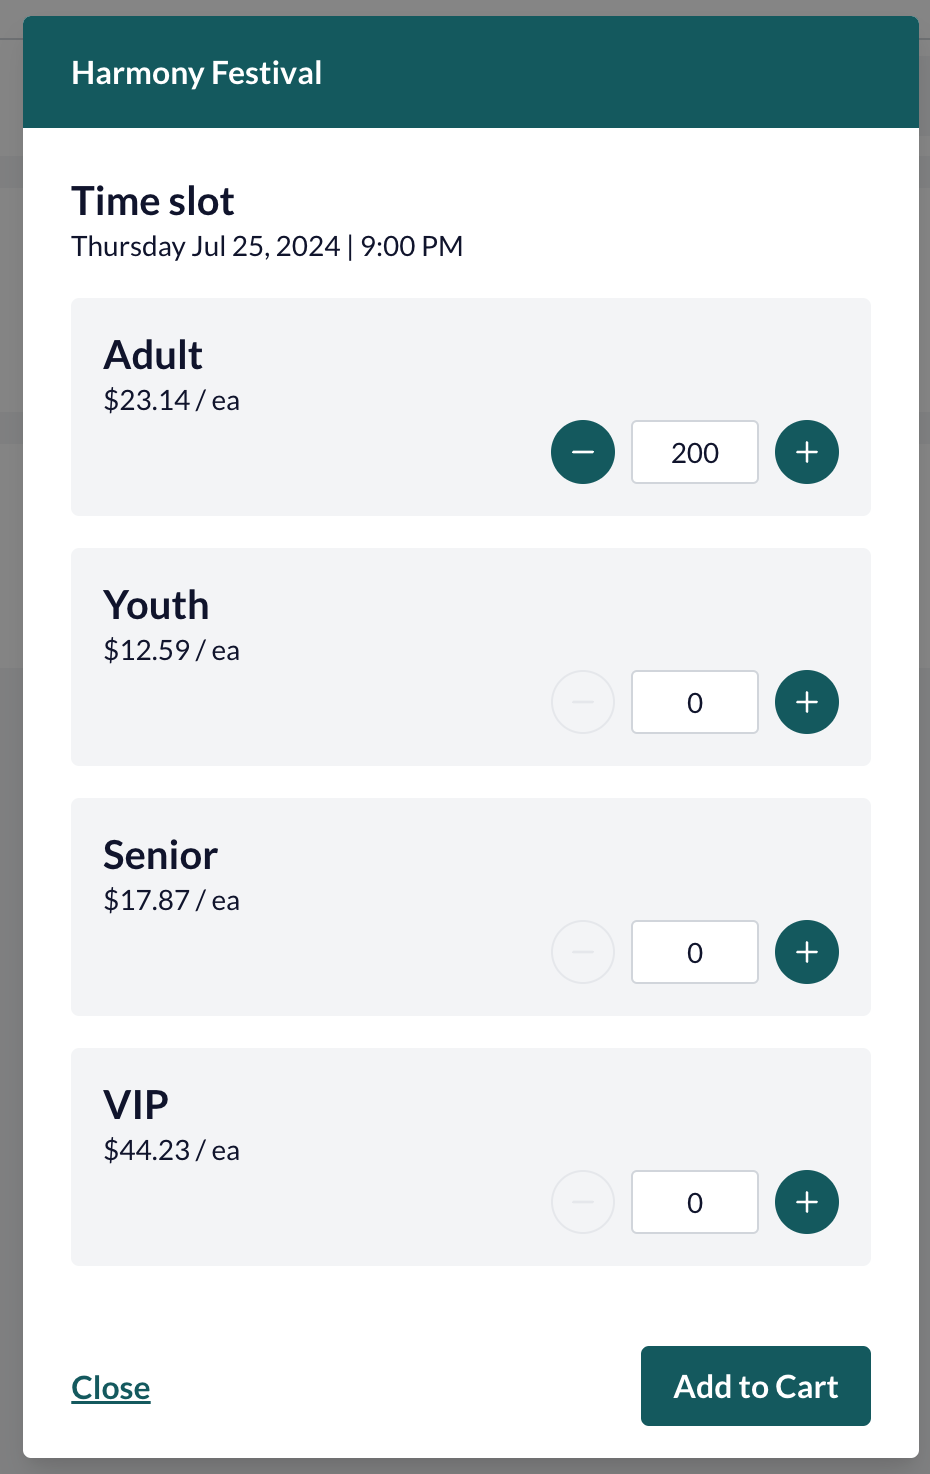Screen dimensions: 930x1474
Task: Click the Time slot heading
Action: click(x=153, y=201)
